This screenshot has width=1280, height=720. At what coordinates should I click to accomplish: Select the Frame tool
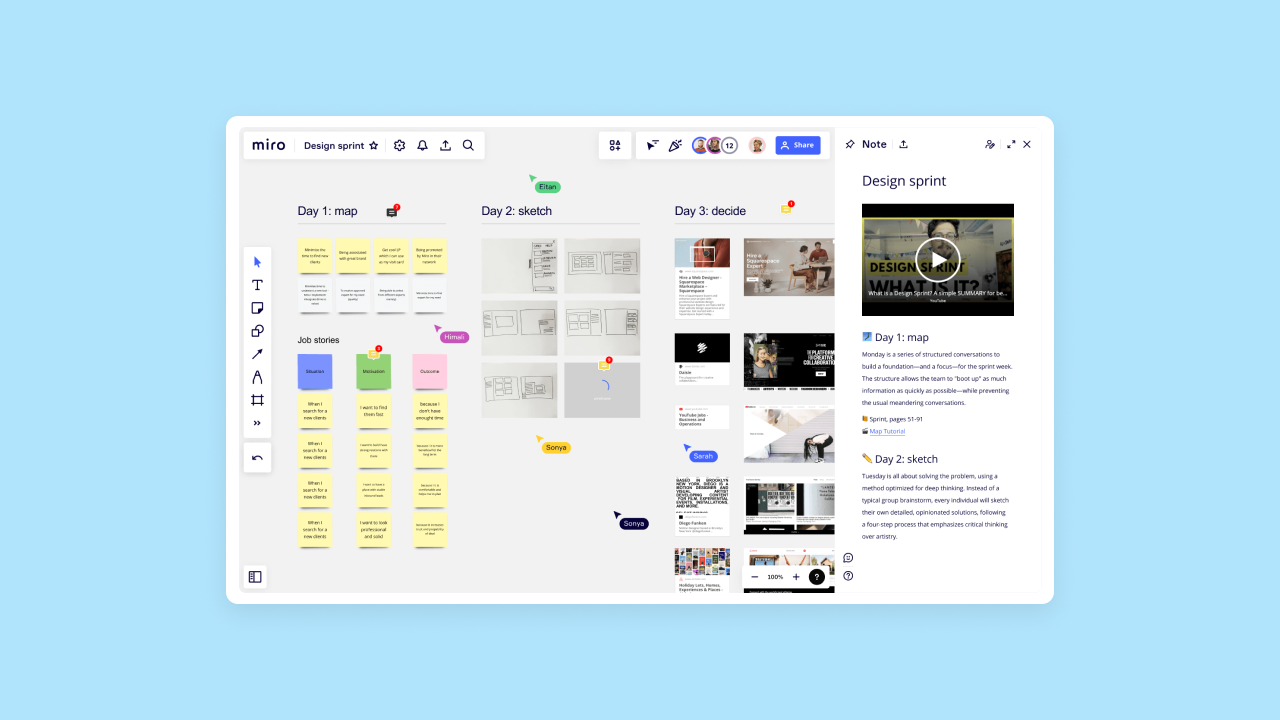[257, 399]
